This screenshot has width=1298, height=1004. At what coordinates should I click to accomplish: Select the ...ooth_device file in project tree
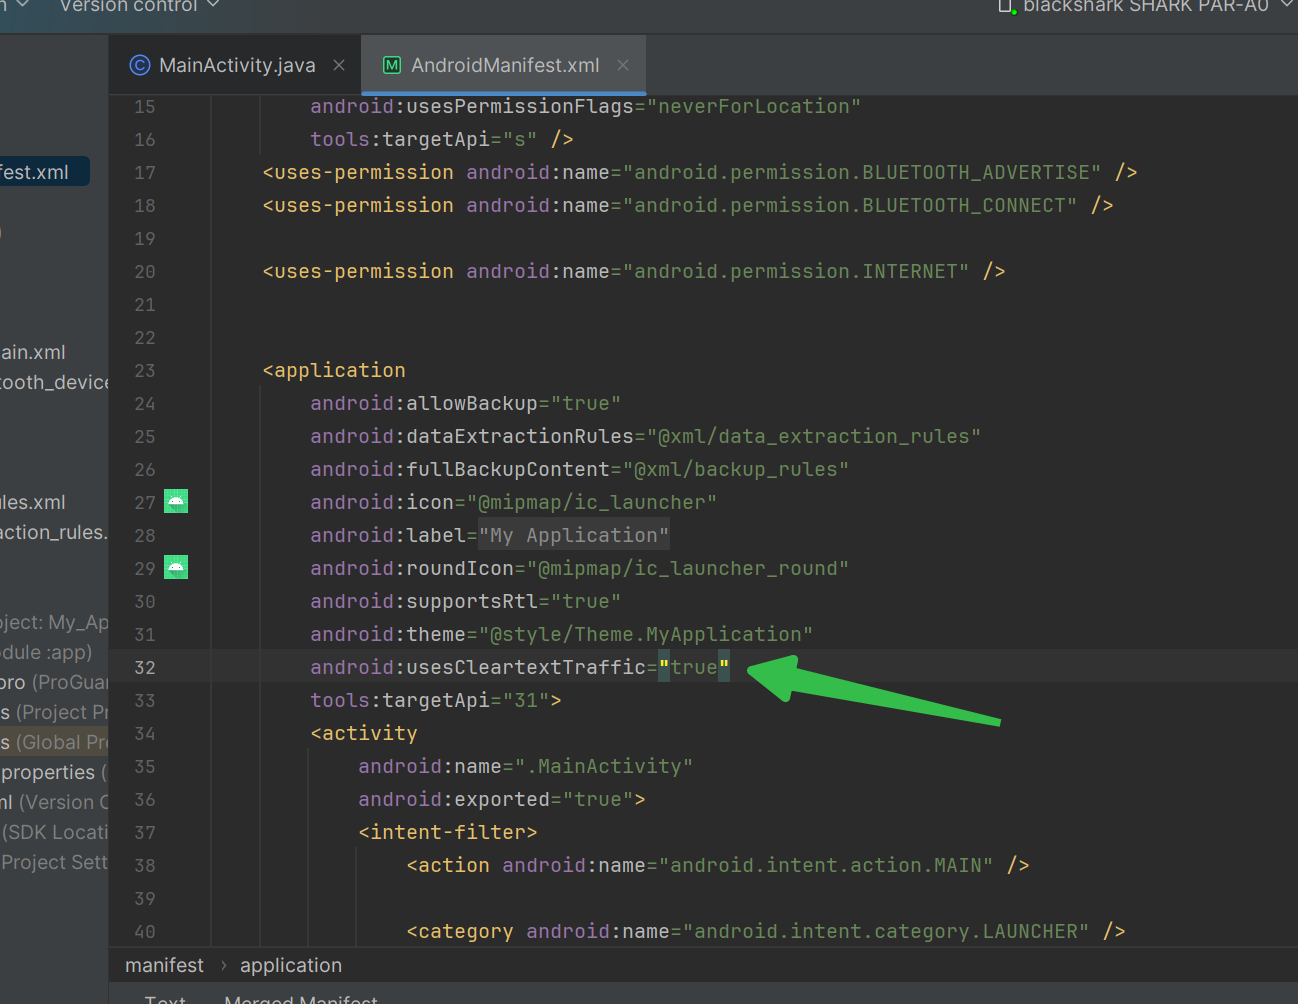(54, 382)
